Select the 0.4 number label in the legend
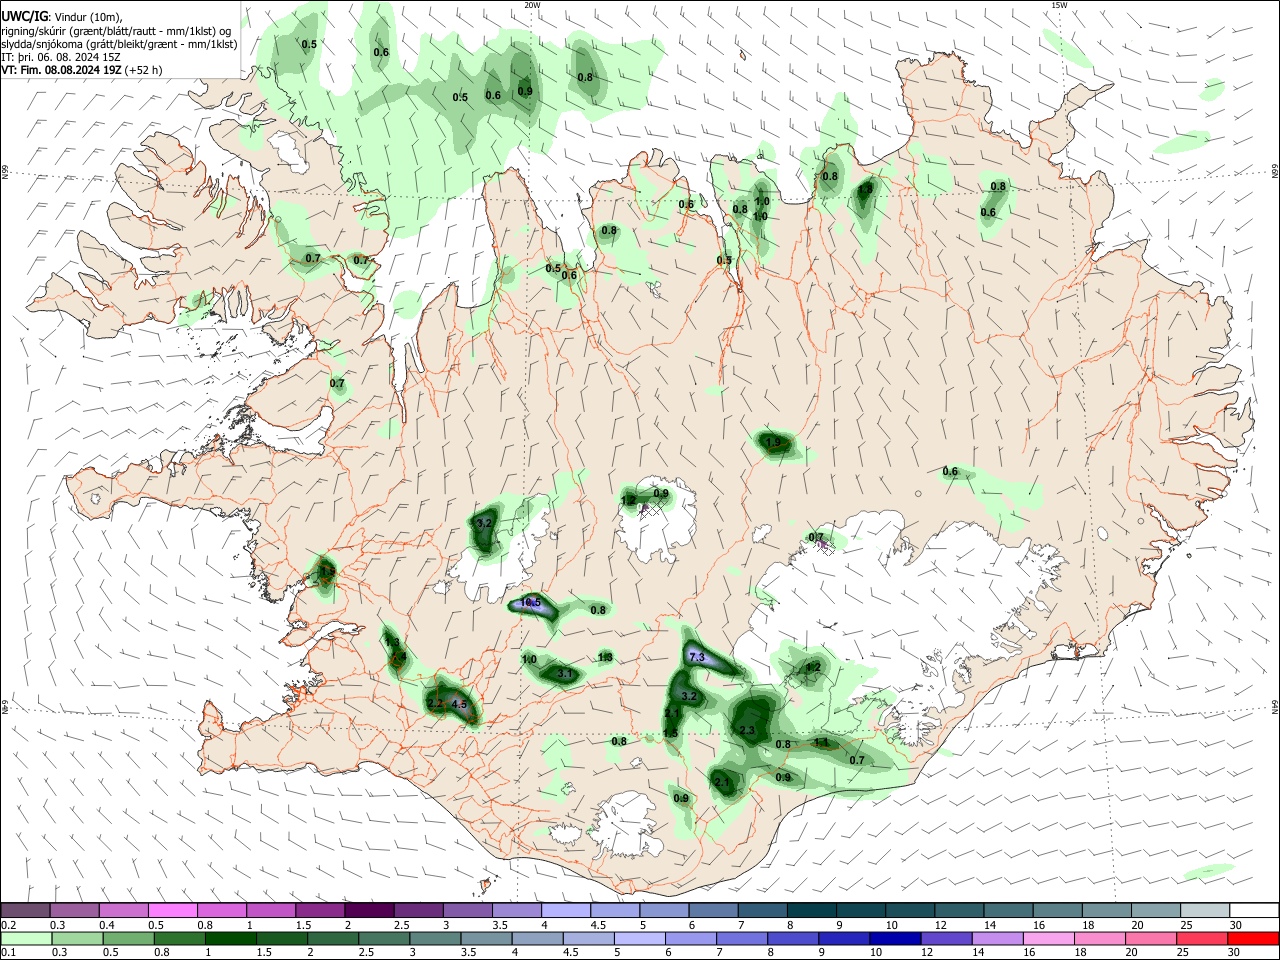 [107, 925]
